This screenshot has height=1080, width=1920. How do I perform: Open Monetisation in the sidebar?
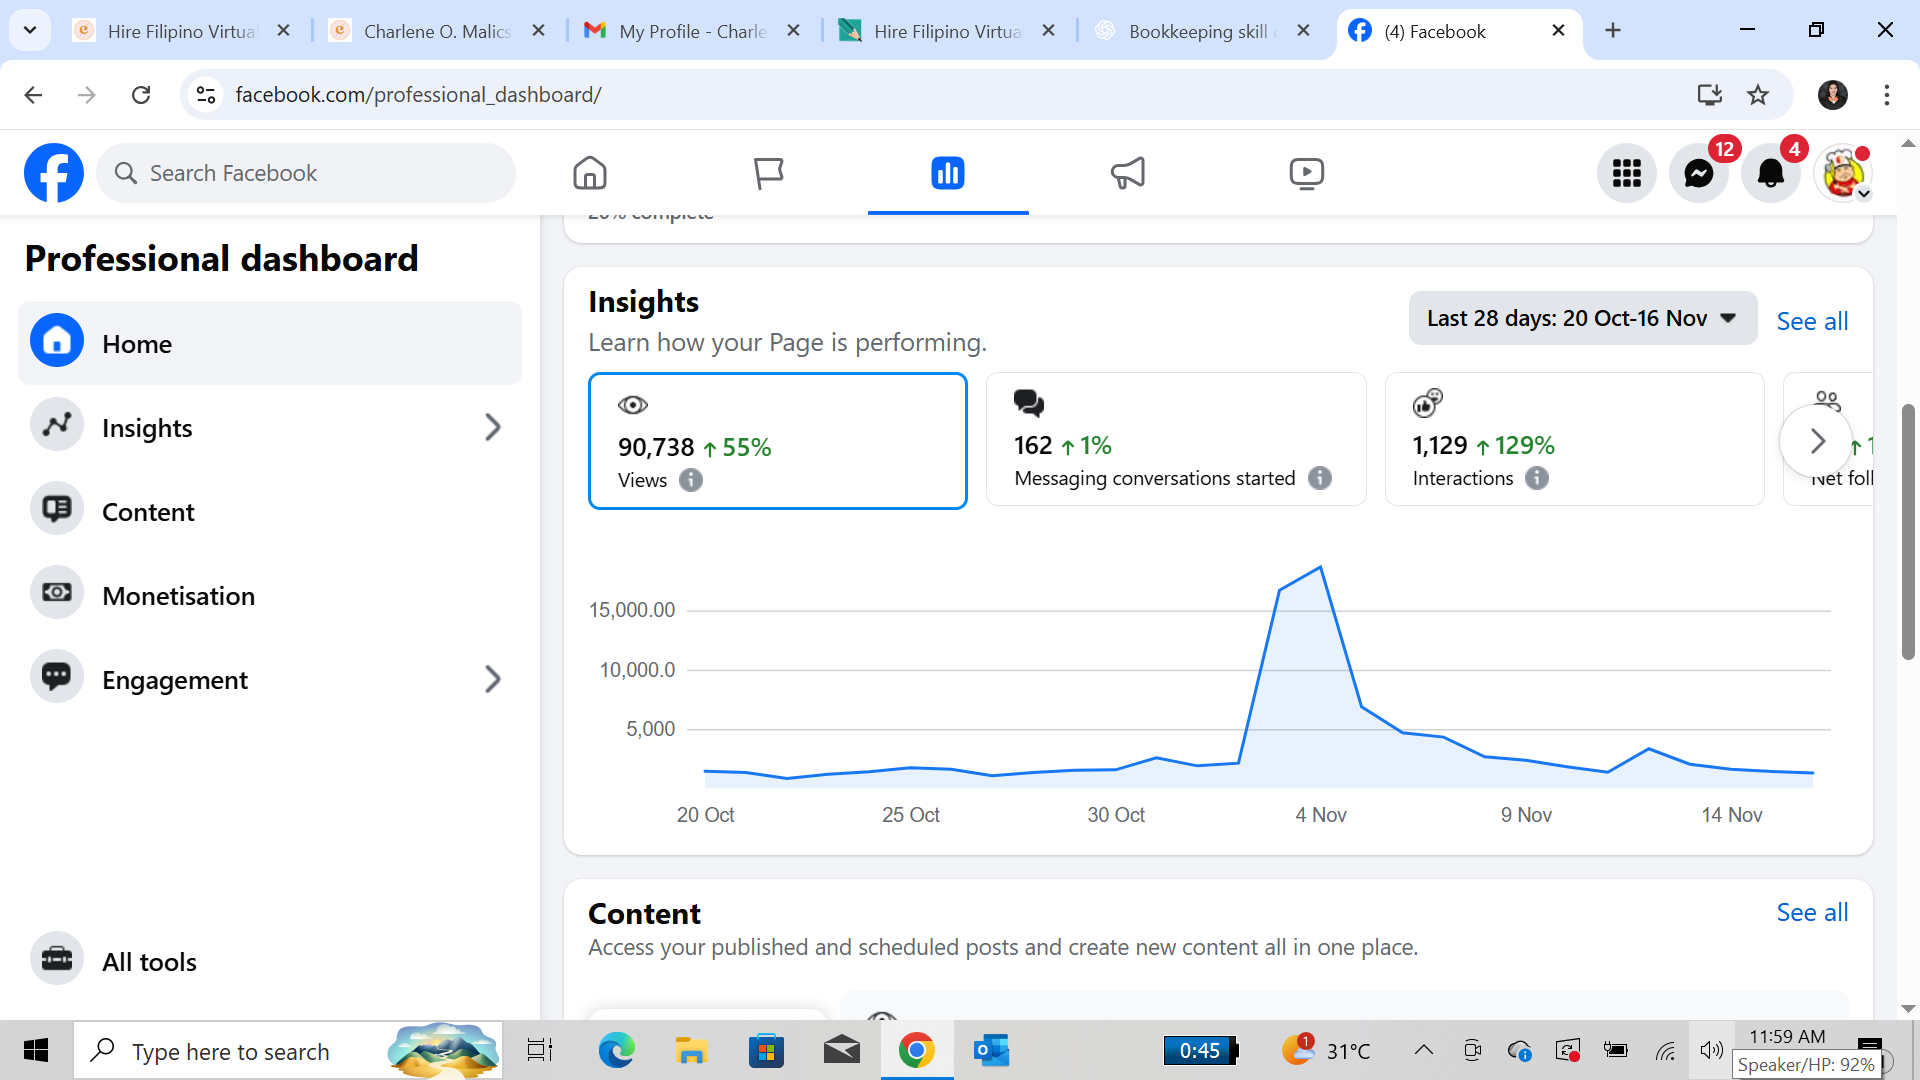178,596
